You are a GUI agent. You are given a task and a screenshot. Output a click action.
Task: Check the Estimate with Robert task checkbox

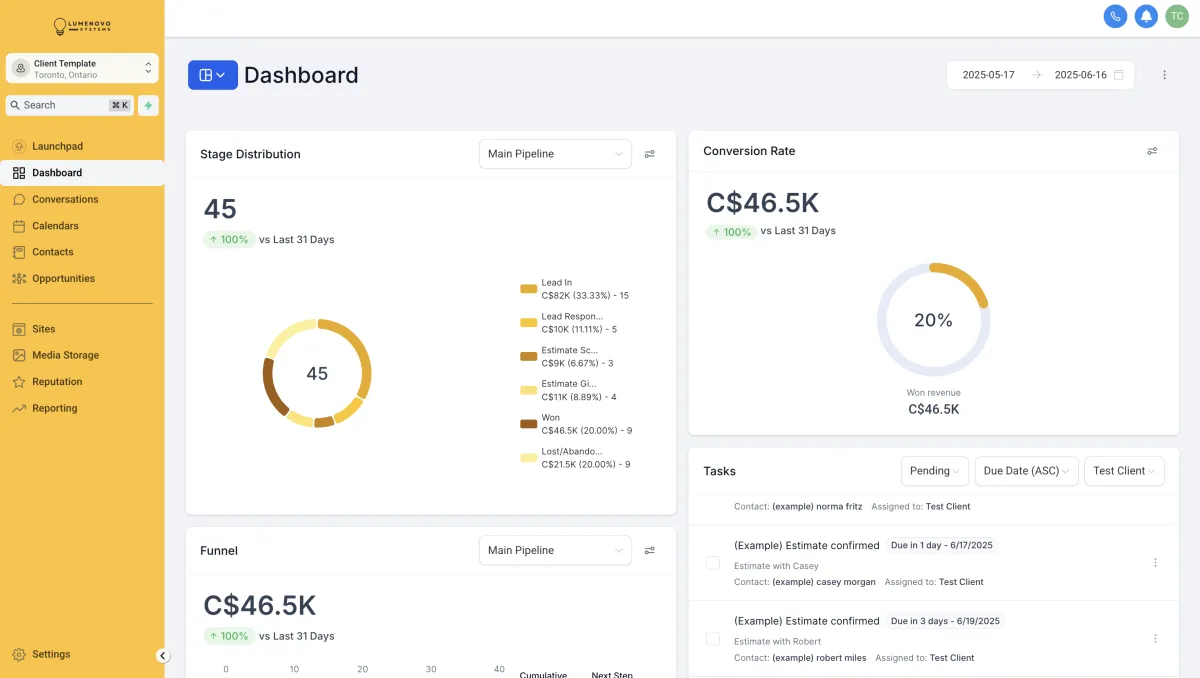coord(713,638)
